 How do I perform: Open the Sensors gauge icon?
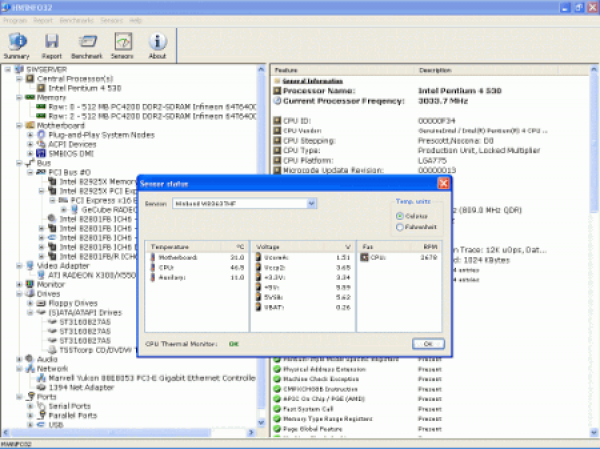pos(123,41)
